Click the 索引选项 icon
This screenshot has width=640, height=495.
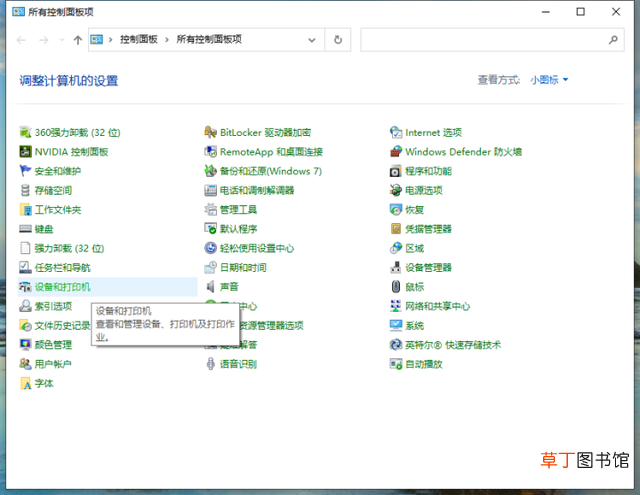tap(25, 306)
